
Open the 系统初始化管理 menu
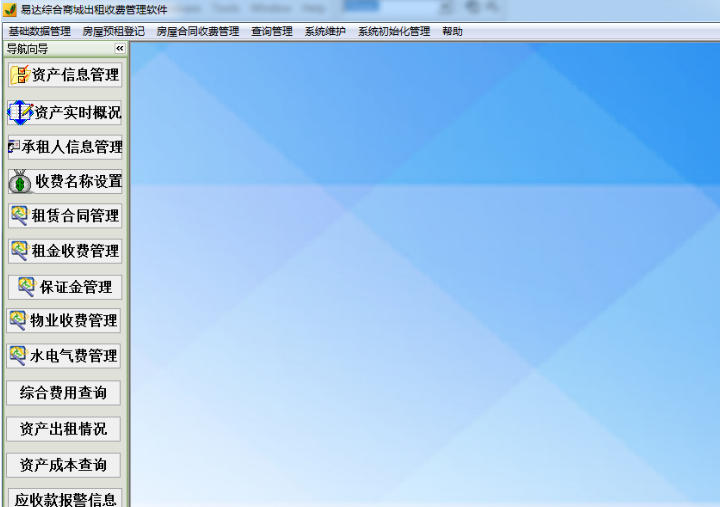coord(394,31)
